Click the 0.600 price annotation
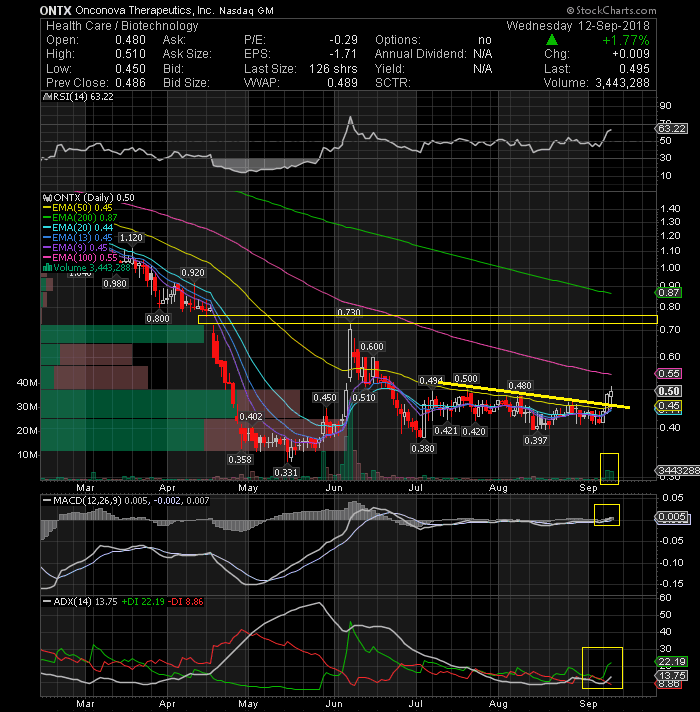The height and width of the screenshot is (712, 700). point(372,346)
